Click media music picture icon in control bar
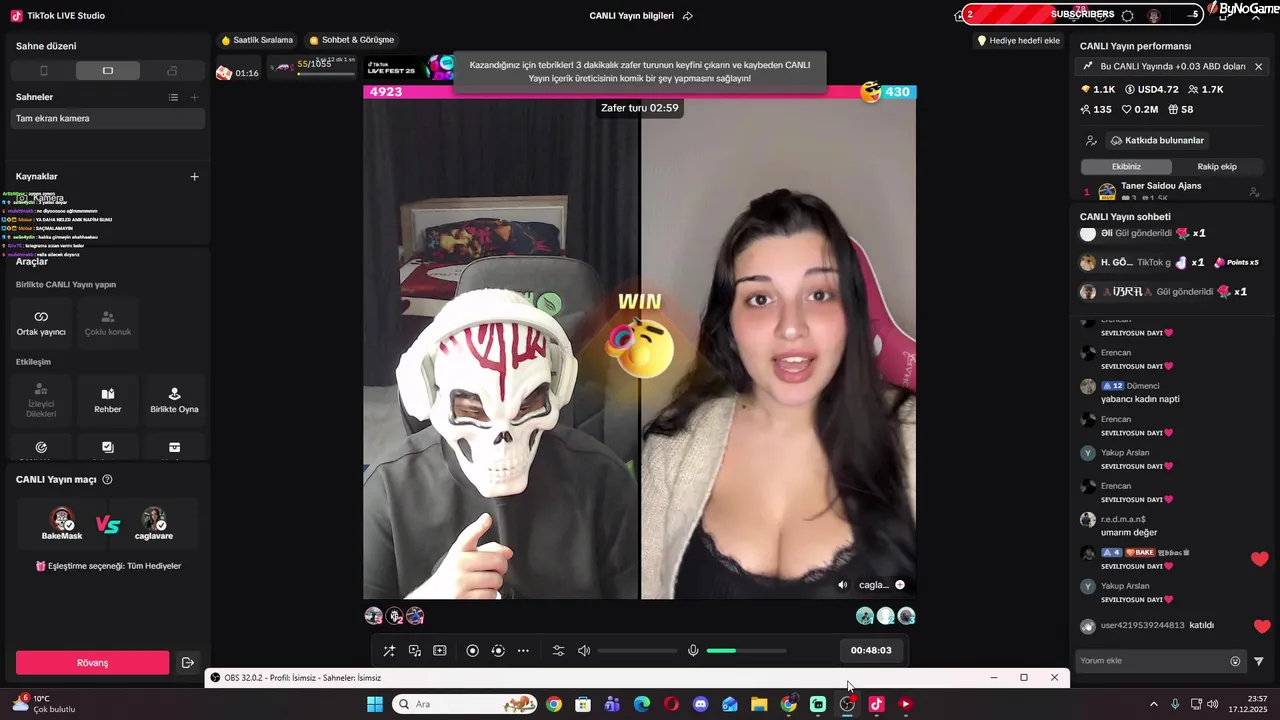This screenshot has width=1280, height=720. coord(415,651)
